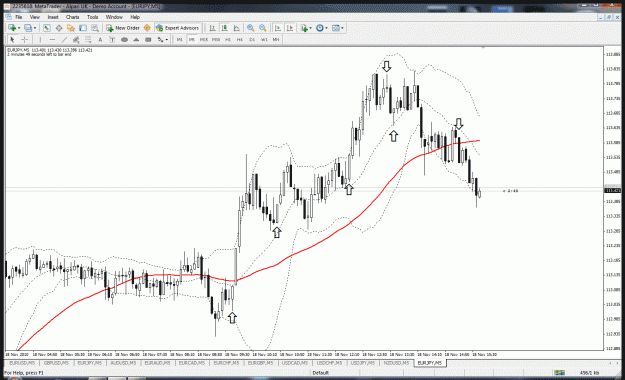
Task: Toggle the Expert Advisors button
Action: [x=177, y=28]
